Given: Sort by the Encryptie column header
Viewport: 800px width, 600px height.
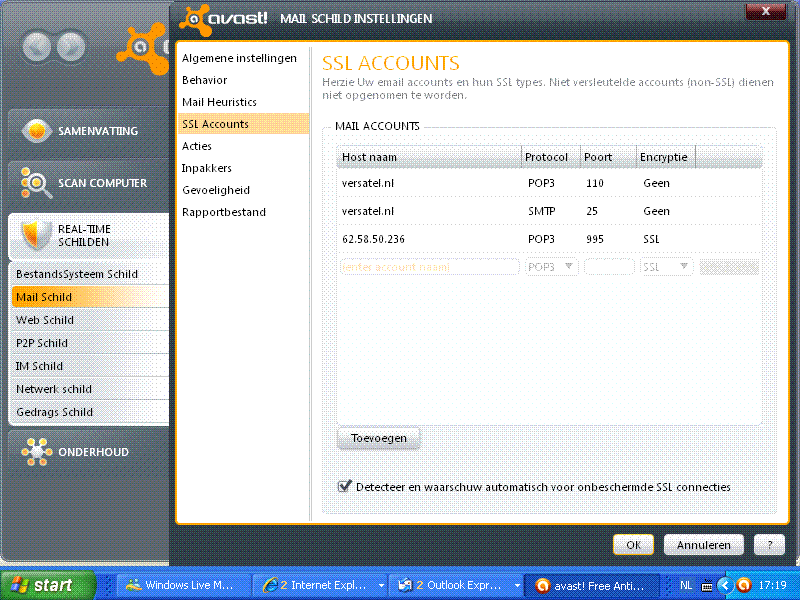Looking at the screenshot, I should pyautogui.click(x=666, y=157).
